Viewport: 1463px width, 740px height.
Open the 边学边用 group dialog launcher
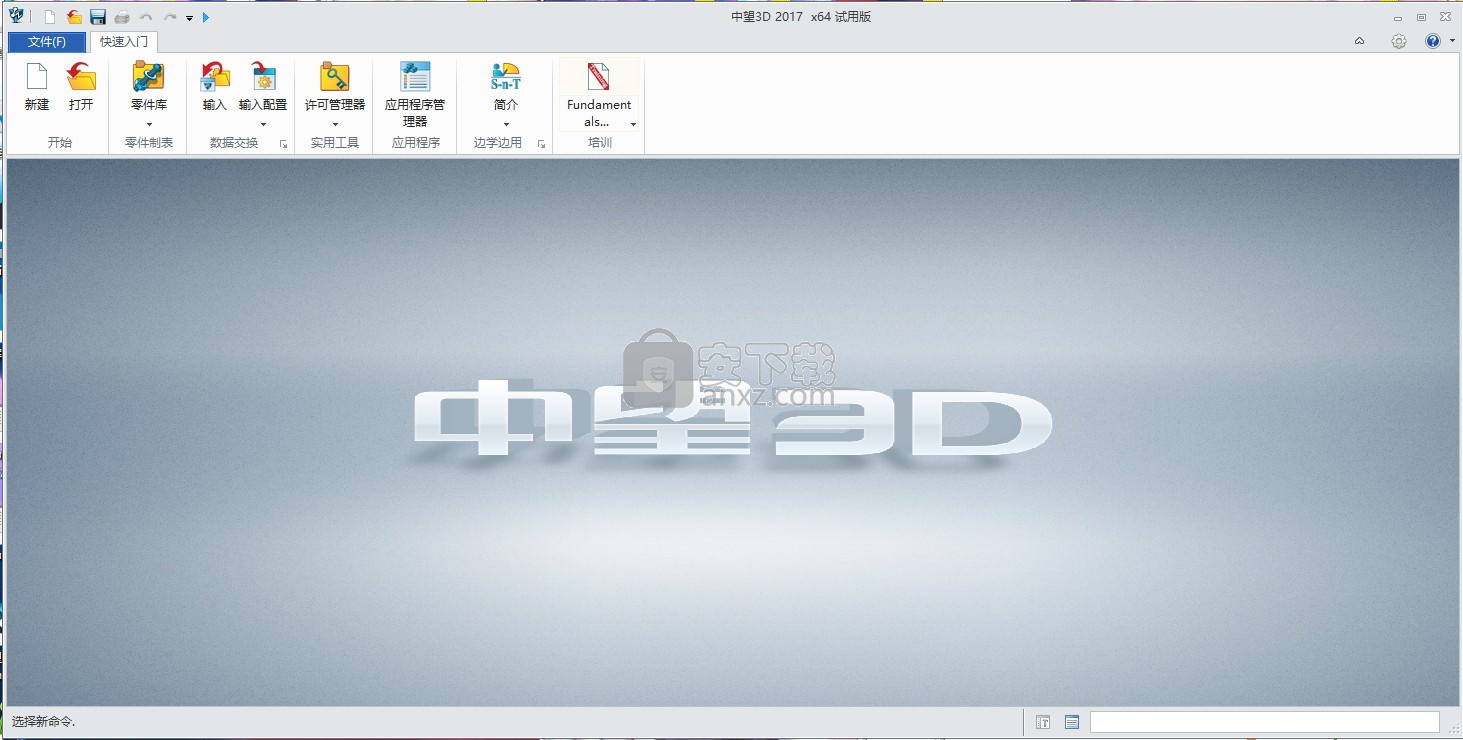click(542, 144)
